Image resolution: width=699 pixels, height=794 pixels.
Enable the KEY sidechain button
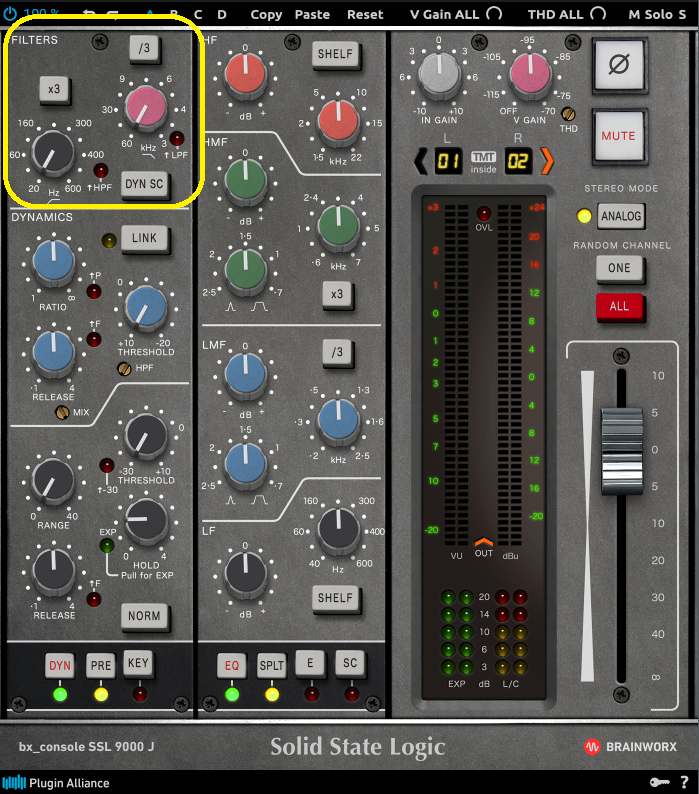tap(138, 663)
